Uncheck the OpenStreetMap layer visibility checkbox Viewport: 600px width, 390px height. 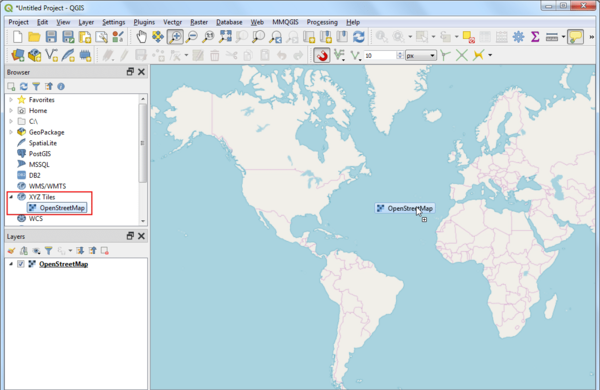(21, 264)
